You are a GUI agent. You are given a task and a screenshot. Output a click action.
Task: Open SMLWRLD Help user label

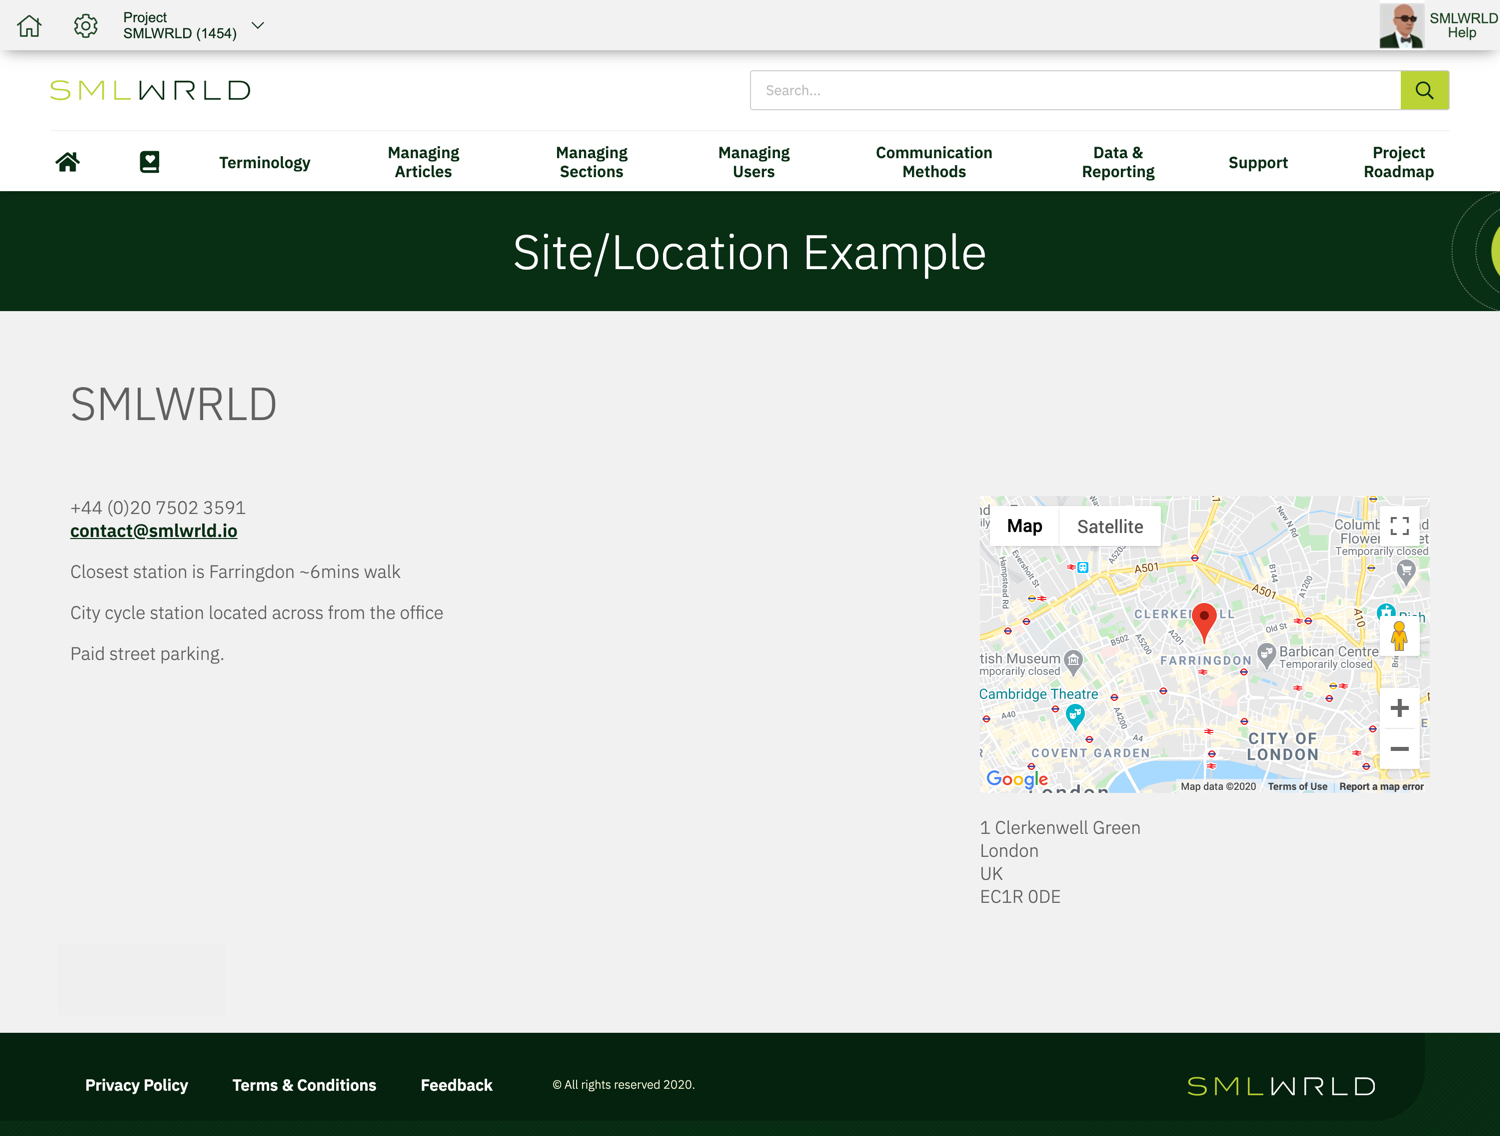pyautogui.click(x=1463, y=26)
